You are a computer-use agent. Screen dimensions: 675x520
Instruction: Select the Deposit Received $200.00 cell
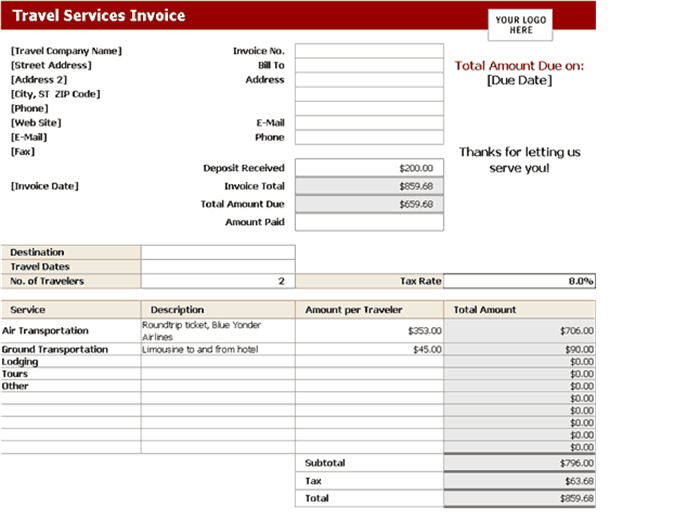369,168
